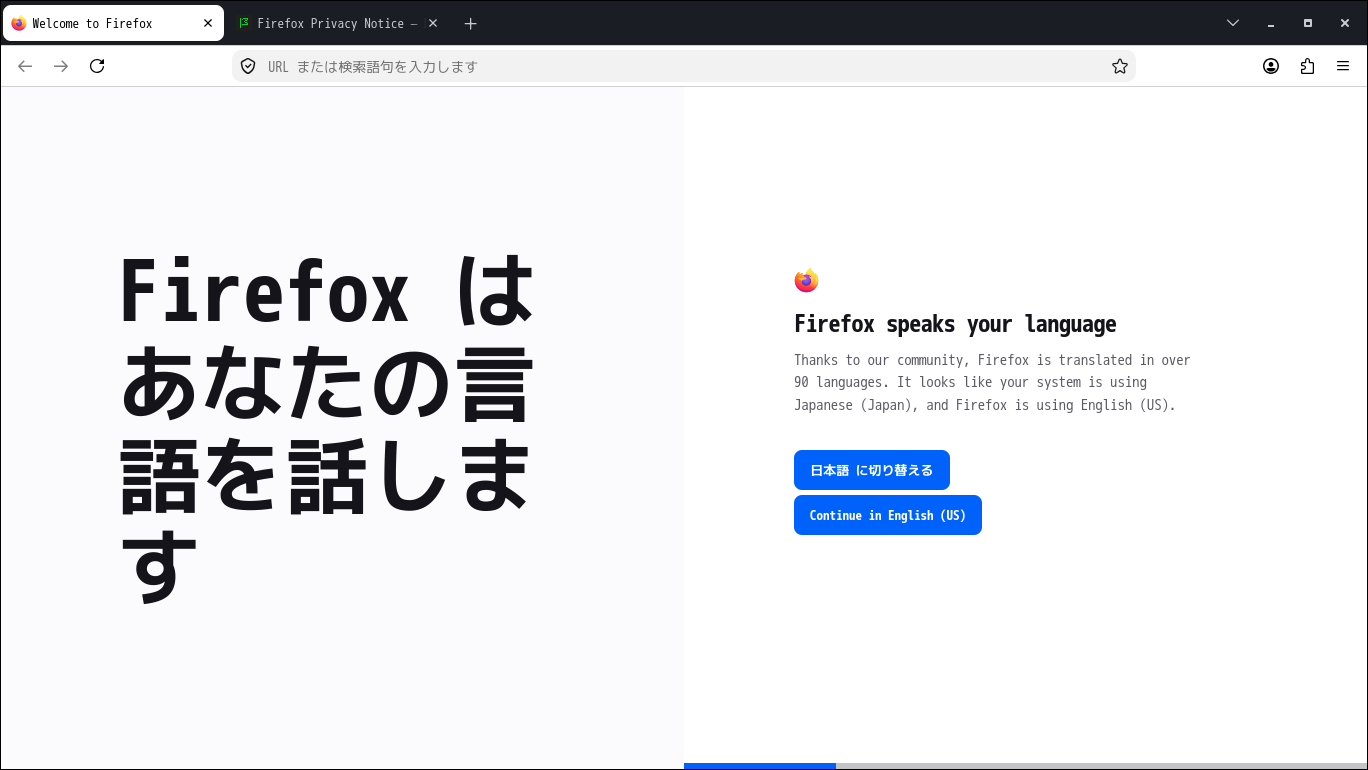Reload the current page
Image resolution: width=1368 pixels, height=770 pixels.
[x=97, y=66]
